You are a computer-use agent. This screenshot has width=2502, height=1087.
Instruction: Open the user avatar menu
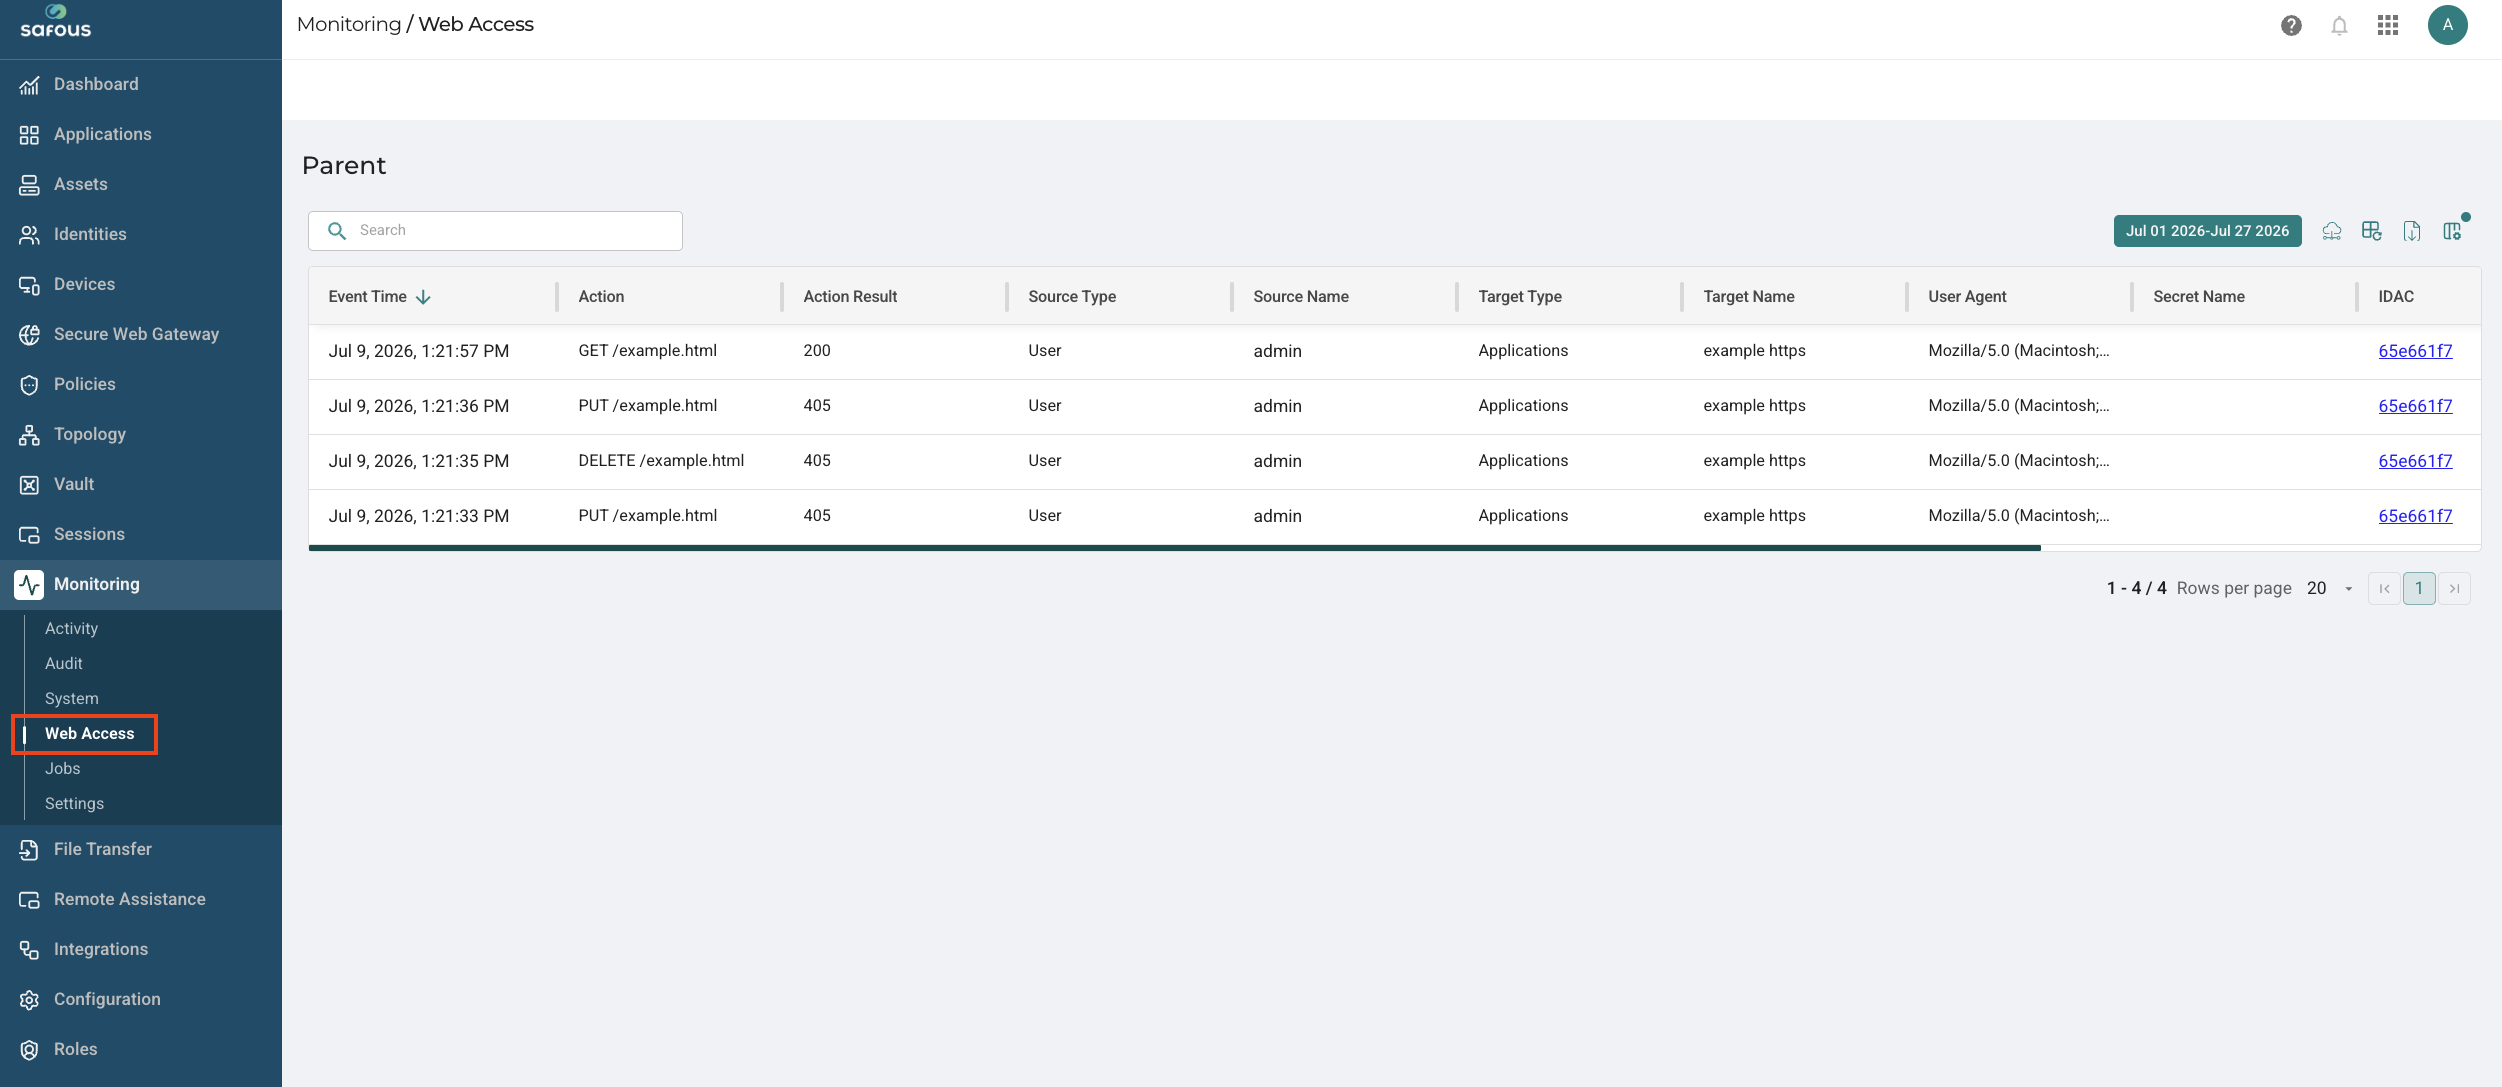2447,25
